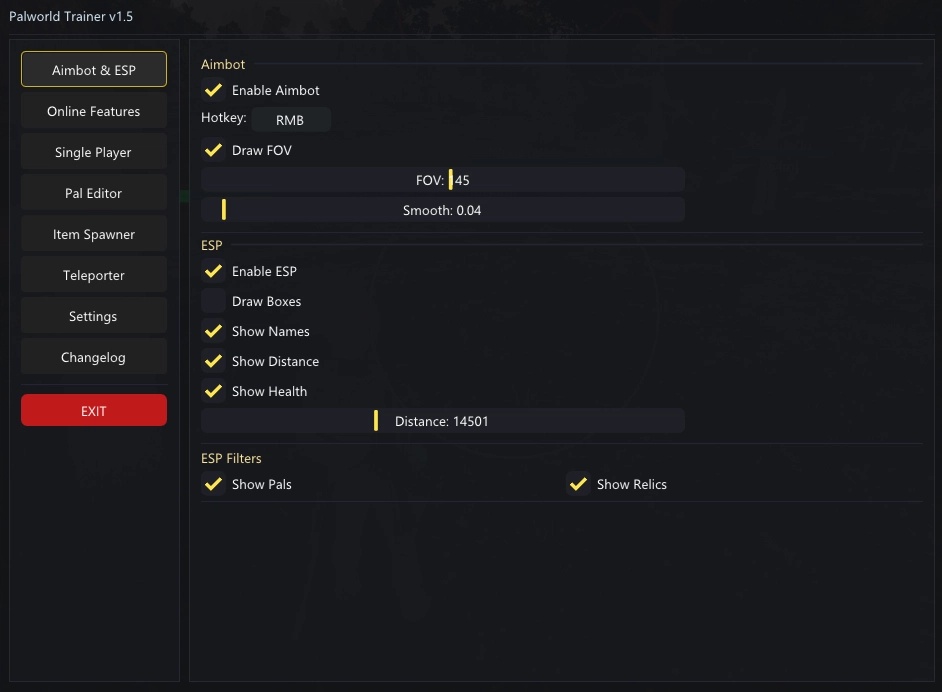Viewport: 942px width, 692px height.
Task: Click the ESP Distance slider
Action: coord(443,420)
